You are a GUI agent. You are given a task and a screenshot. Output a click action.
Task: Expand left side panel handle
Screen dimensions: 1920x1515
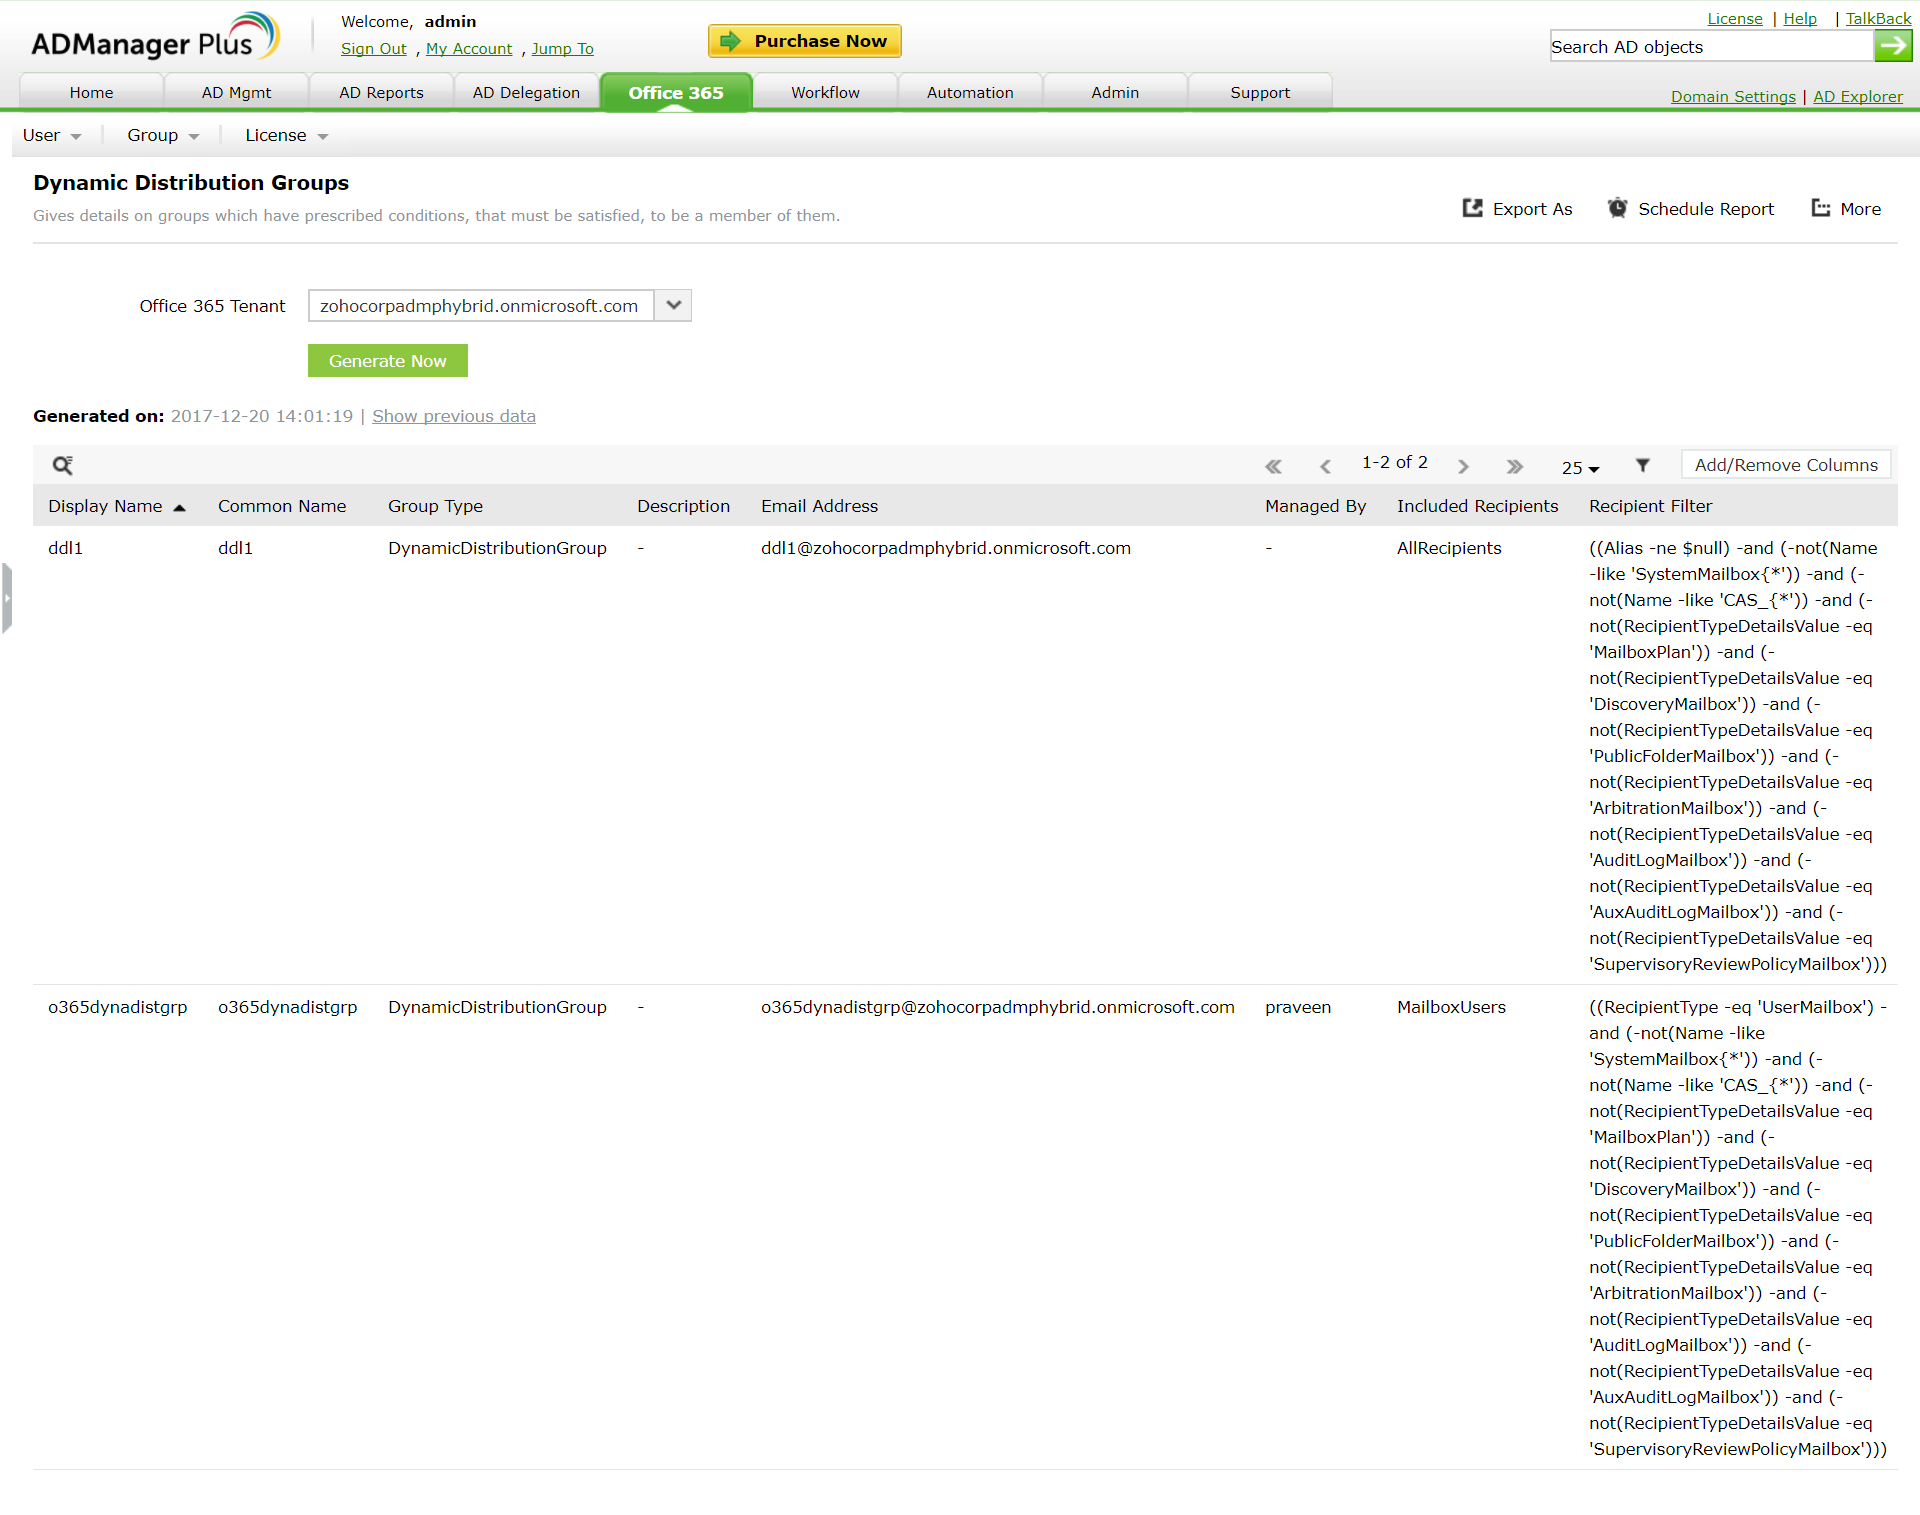7,598
